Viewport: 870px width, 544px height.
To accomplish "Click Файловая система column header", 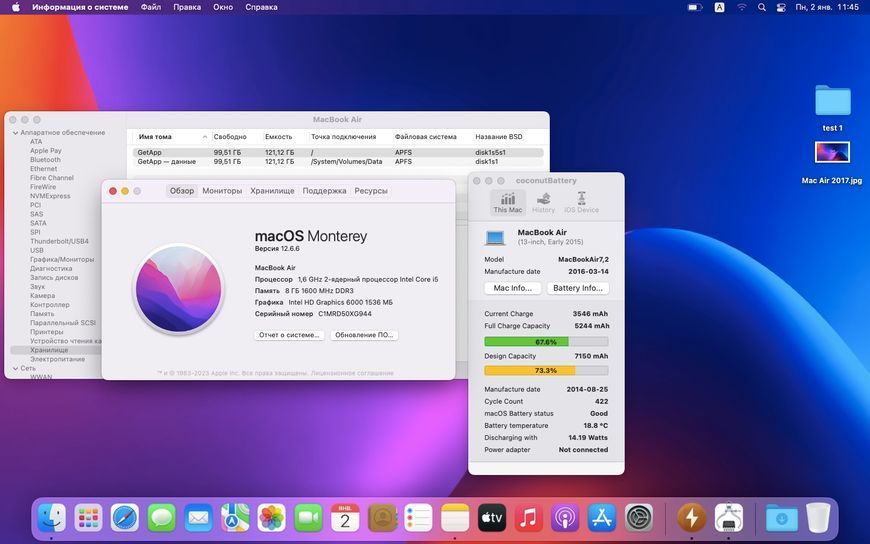I will click(x=426, y=137).
